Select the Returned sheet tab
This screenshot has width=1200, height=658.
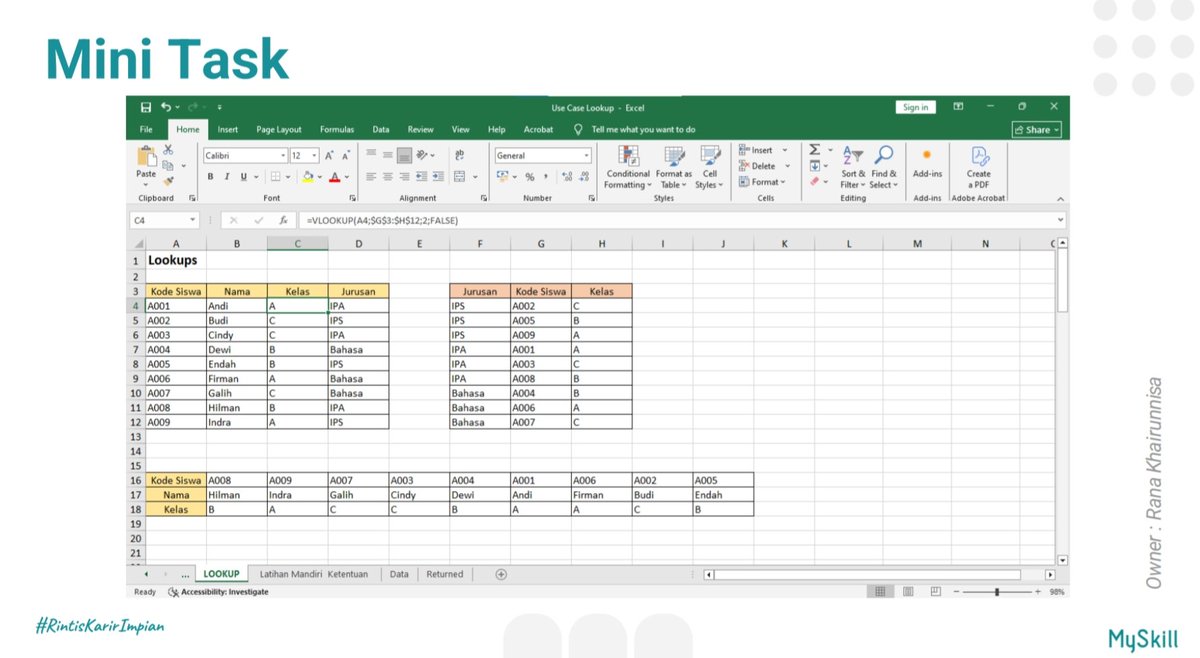point(445,574)
